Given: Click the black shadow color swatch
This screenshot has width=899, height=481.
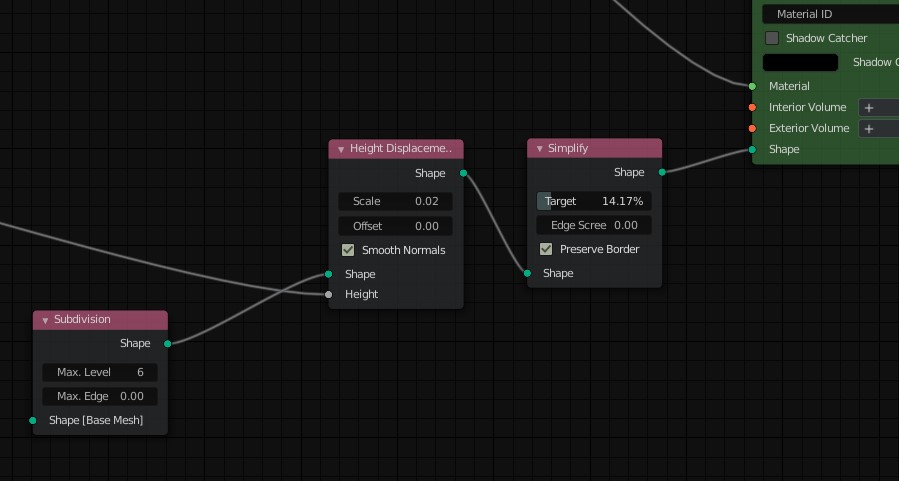Looking at the screenshot, I should [x=800, y=62].
